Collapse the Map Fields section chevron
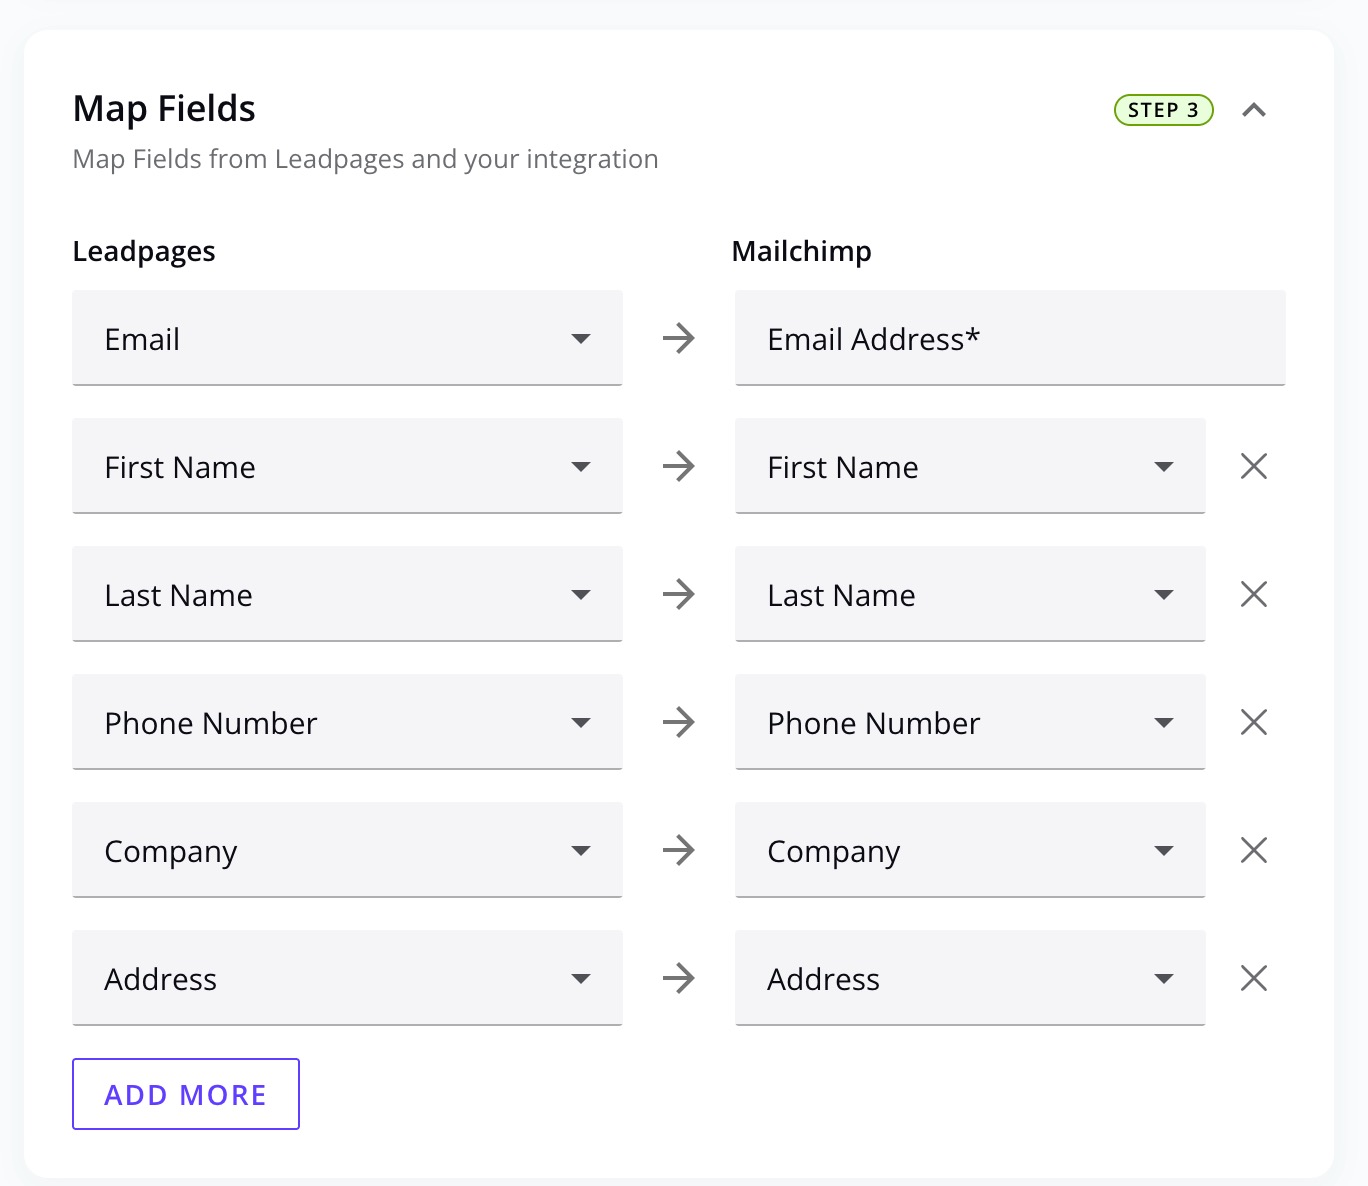 [x=1254, y=110]
